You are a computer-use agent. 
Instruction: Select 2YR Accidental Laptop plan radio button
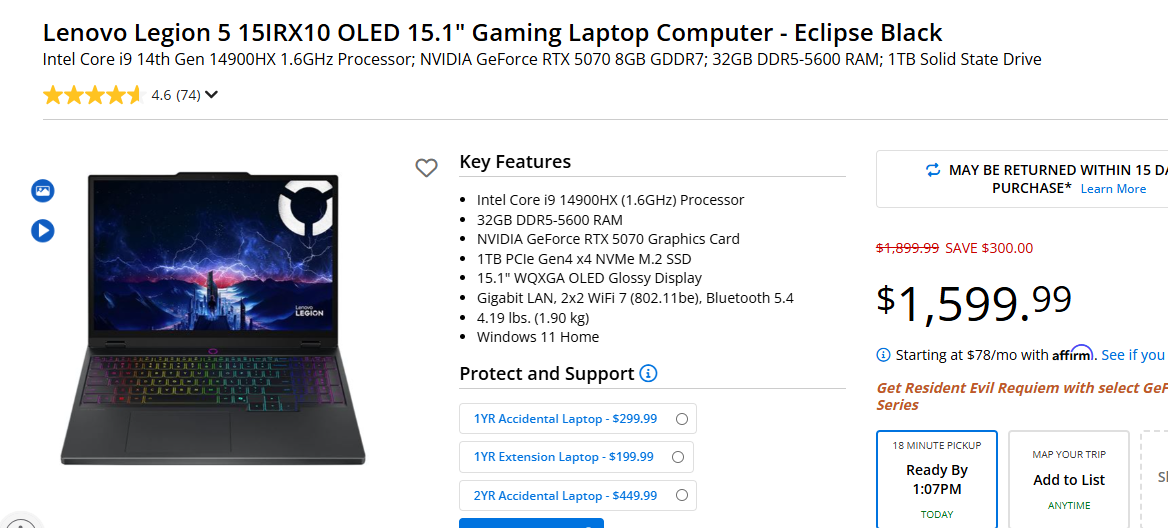(x=682, y=495)
